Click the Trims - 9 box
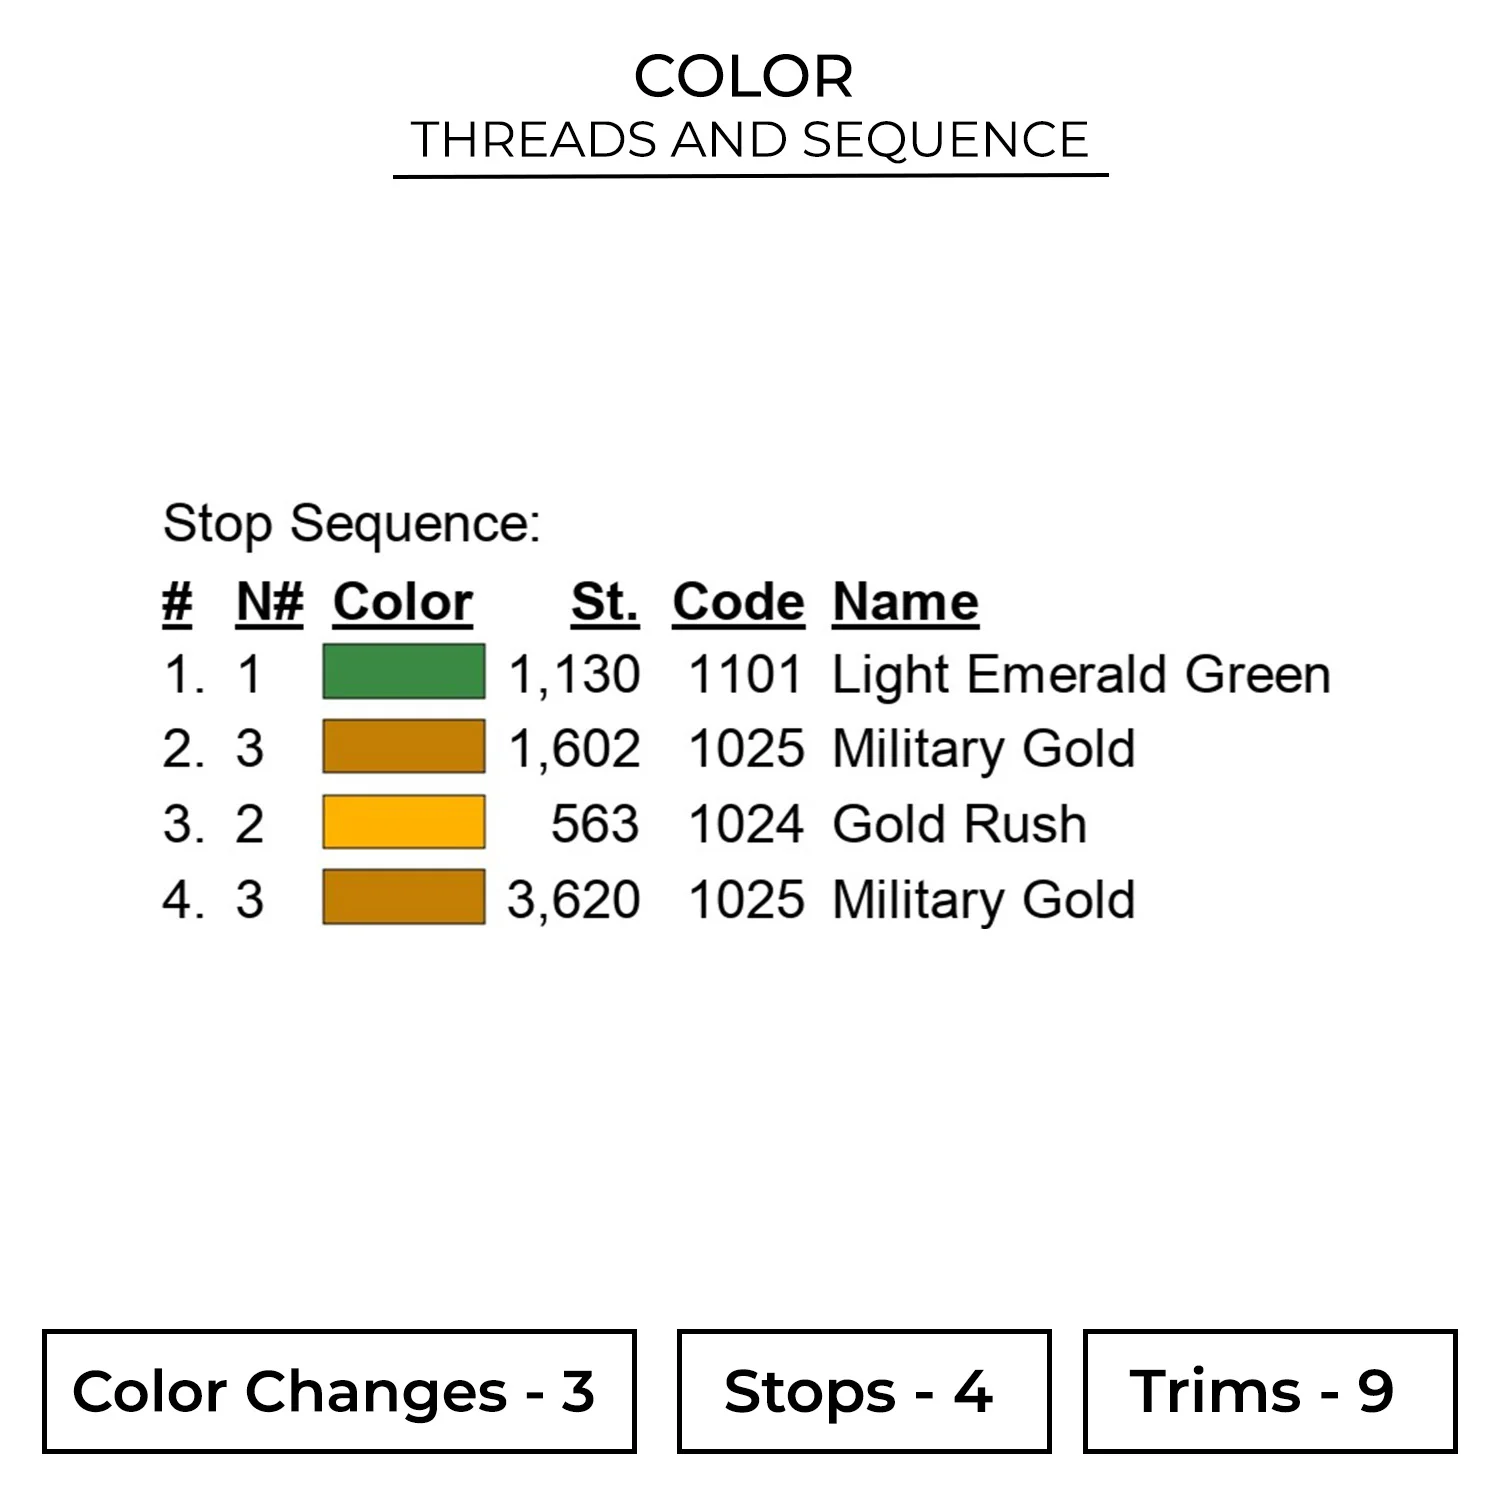 pos(1269,1391)
